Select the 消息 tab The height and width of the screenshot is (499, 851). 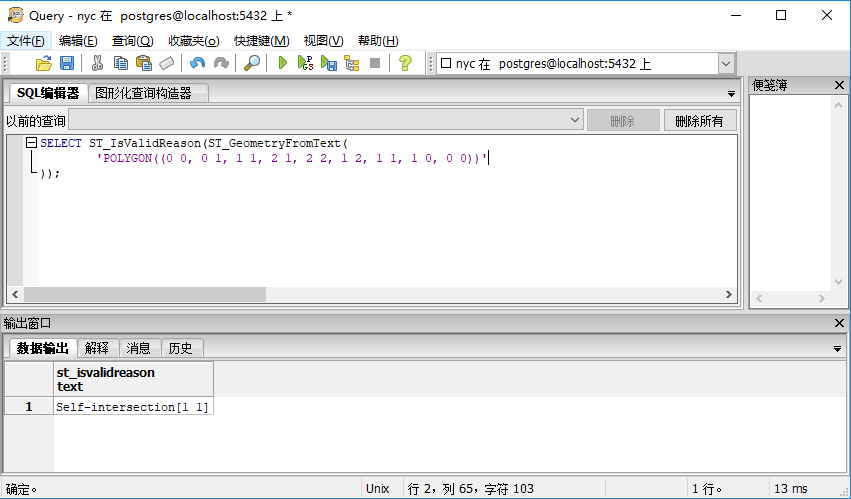(138, 348)
